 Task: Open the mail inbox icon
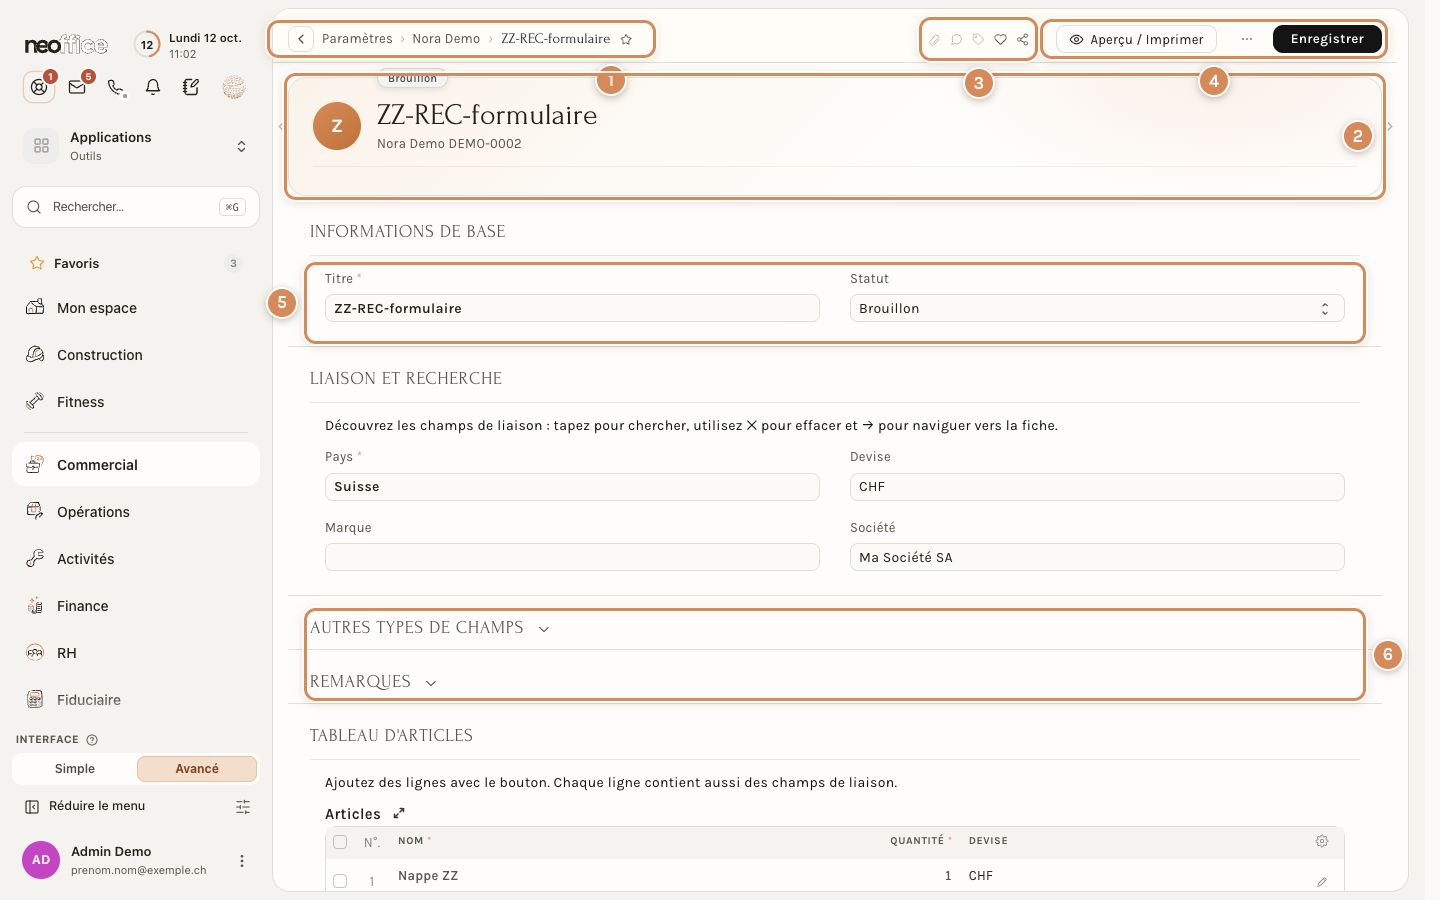tap(77, 87)
